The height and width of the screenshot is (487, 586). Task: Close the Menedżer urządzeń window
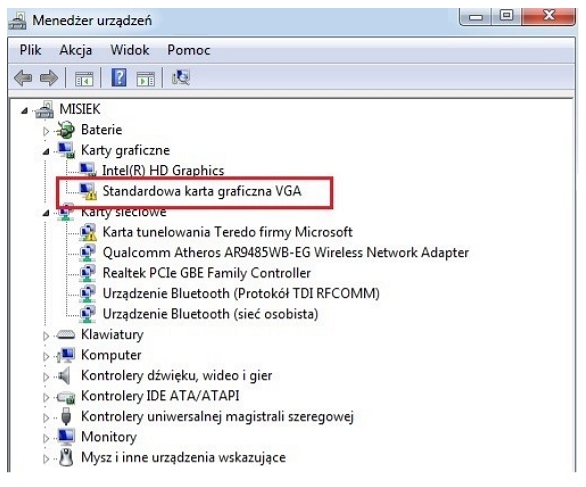point(548,16)
